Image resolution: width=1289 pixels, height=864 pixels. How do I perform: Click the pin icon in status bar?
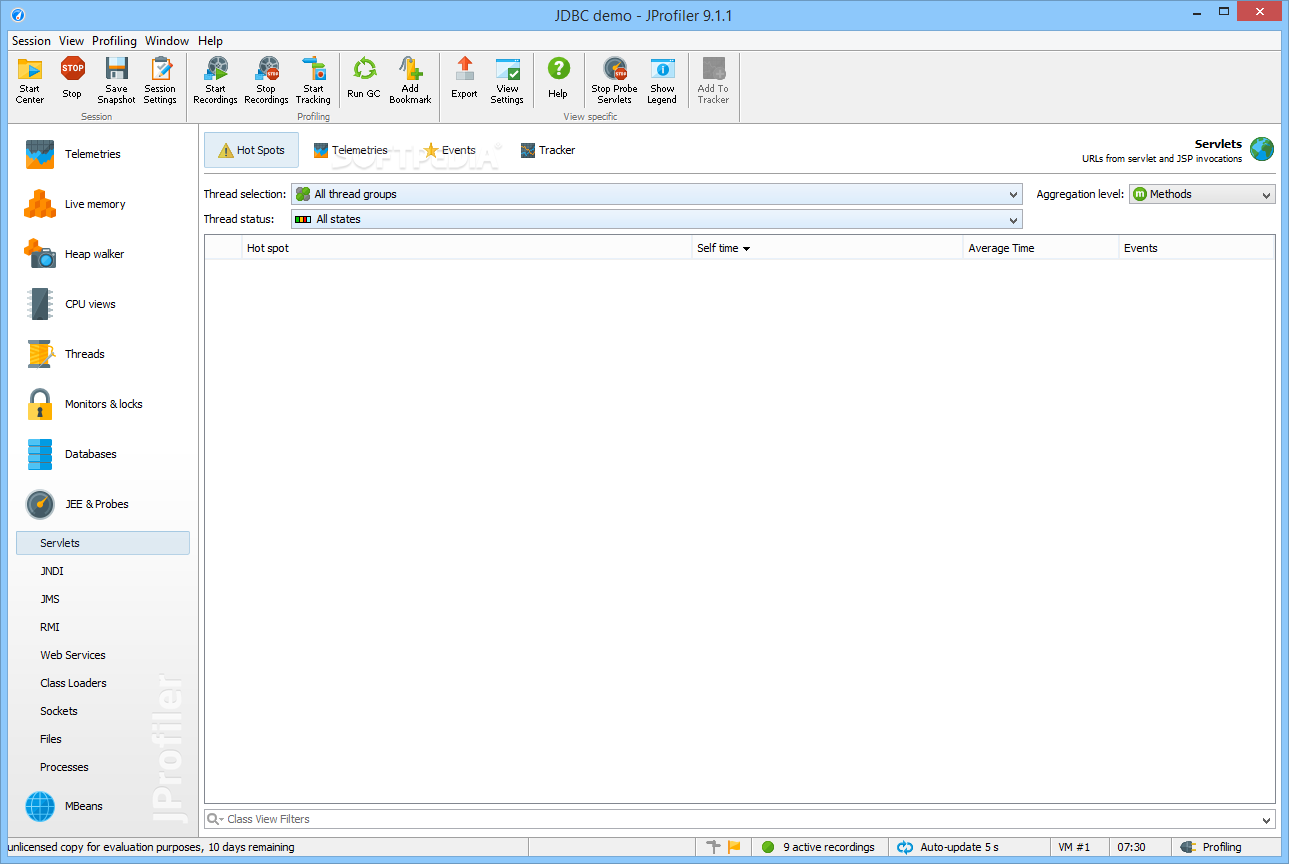click(713, 847)
